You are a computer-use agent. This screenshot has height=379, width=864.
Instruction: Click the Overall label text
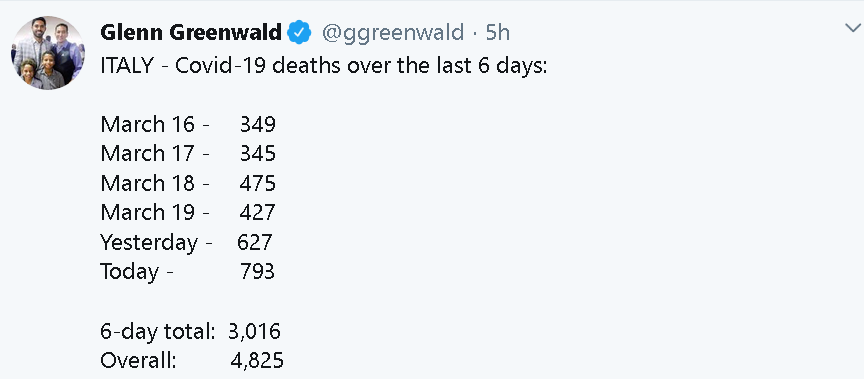point(138,361)
